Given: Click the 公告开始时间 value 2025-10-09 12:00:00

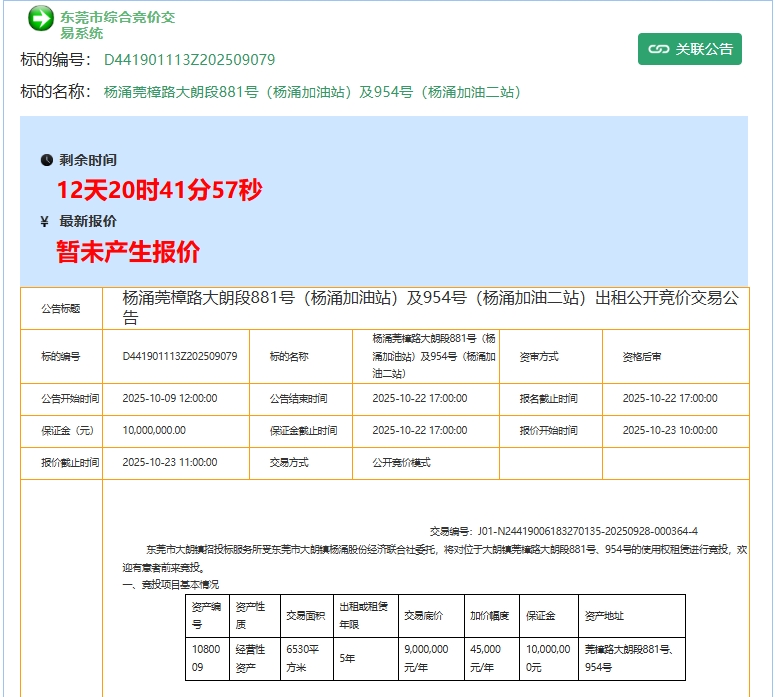Looking at the screenshot, I should (x=169, y=398).
